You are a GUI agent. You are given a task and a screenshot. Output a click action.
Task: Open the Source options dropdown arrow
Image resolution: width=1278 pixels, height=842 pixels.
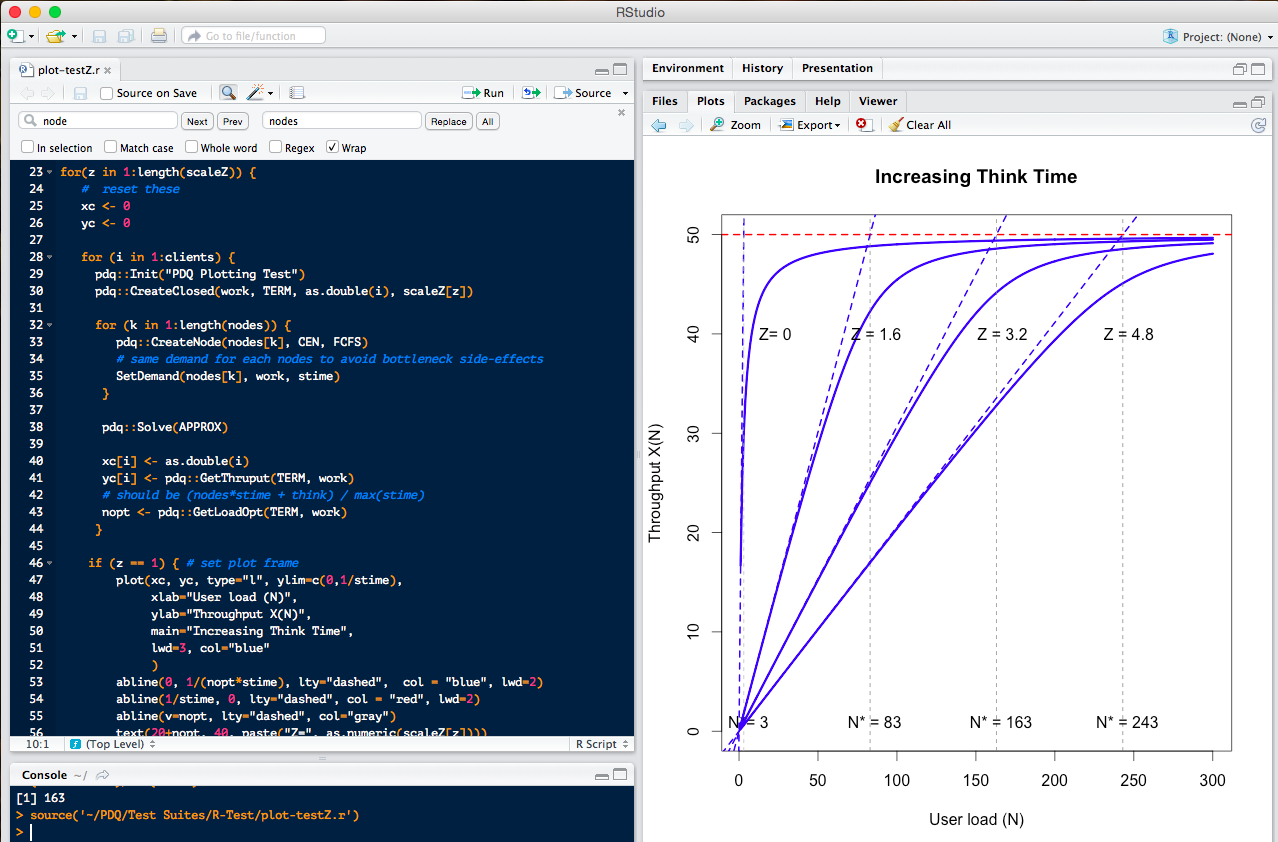[626, 93]
